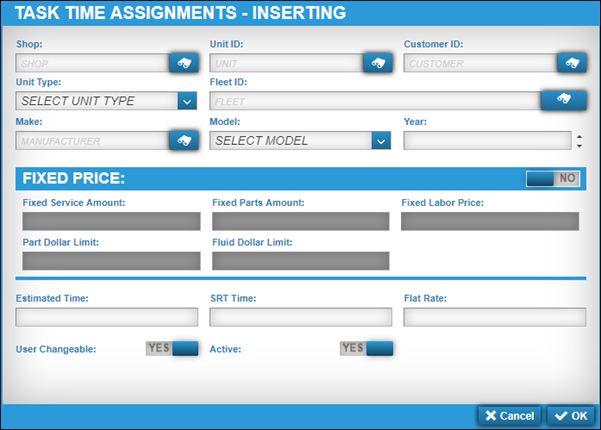The height and width of the screenshot is (430, 601).
Task: Switch off the Active toggle
Action: 366,348
